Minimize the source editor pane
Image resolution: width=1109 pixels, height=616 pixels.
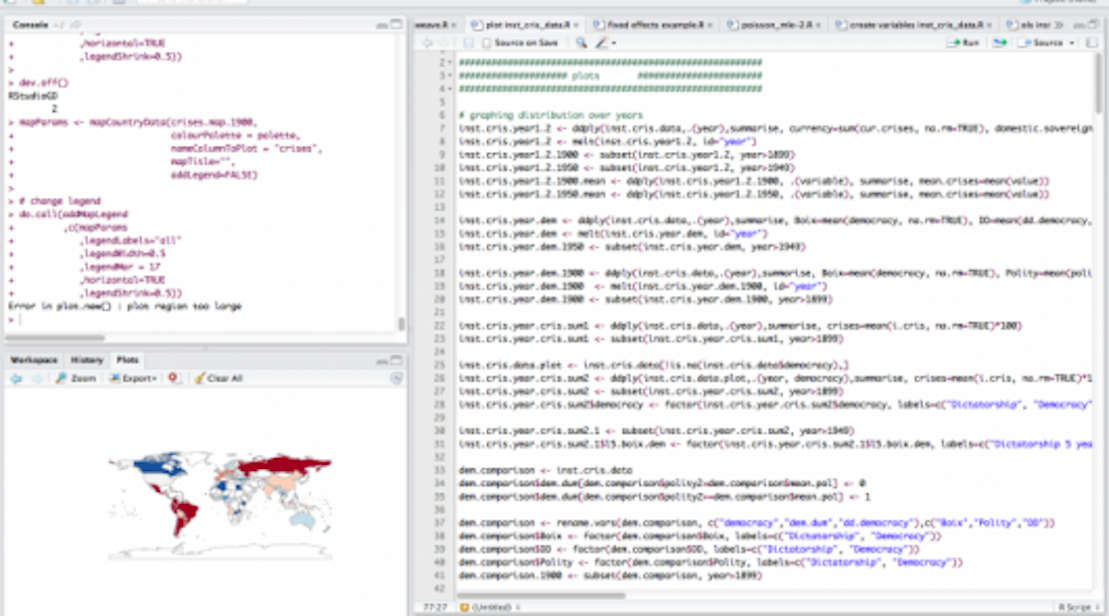coord(1079,25)
